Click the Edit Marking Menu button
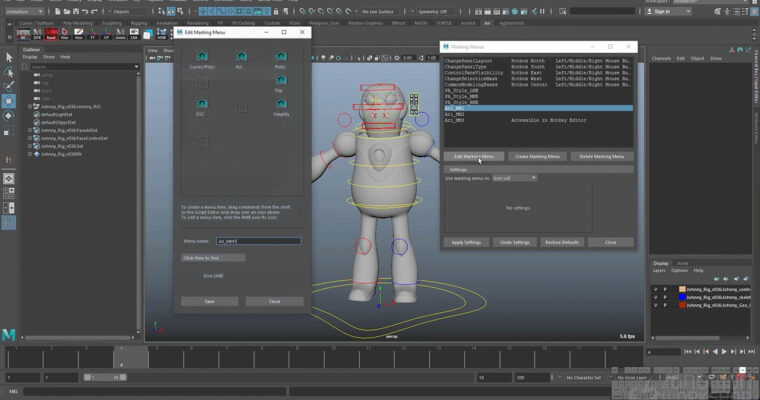This screenshot has height=400, width=760. tap(474, 156)
